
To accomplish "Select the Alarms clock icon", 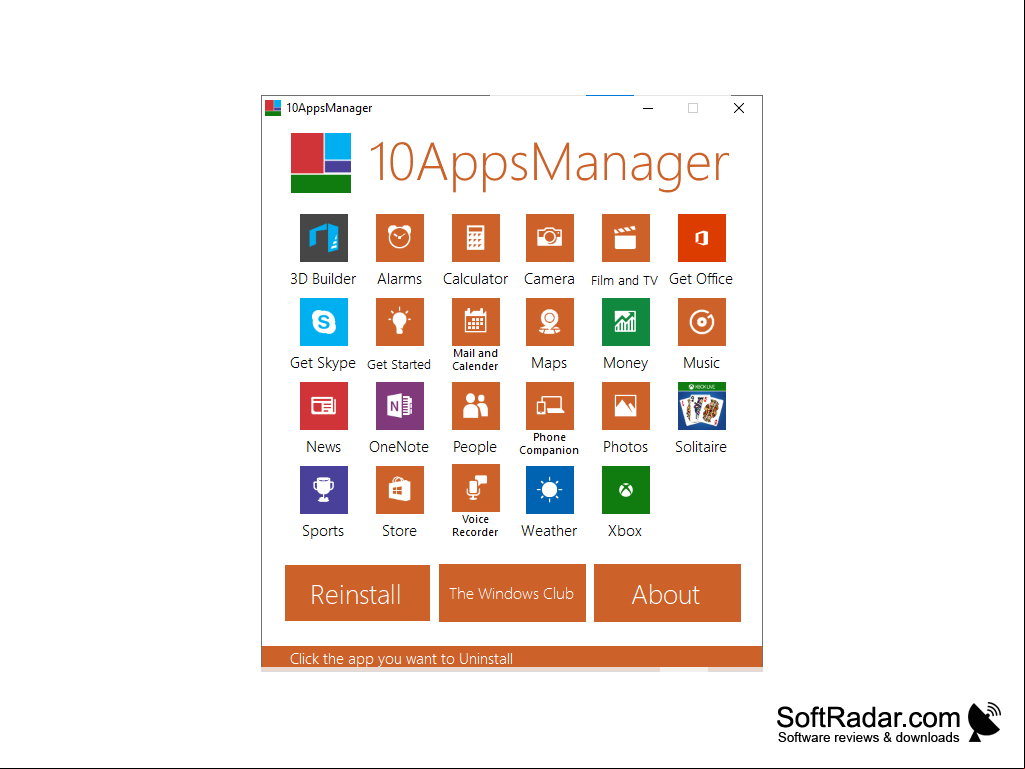I will [x=399, y=238].
